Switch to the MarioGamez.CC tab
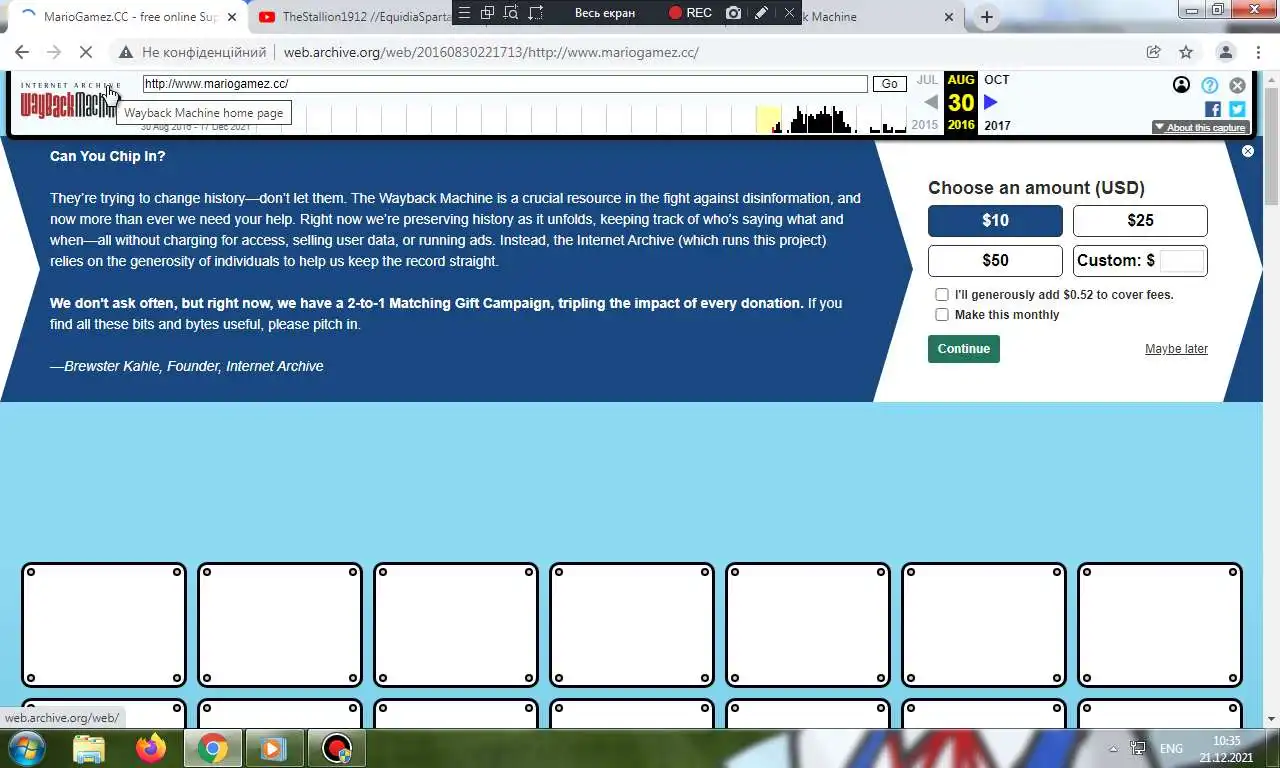Image resolution: width=1280 pixels, height=768 pixels. point(130,17)
